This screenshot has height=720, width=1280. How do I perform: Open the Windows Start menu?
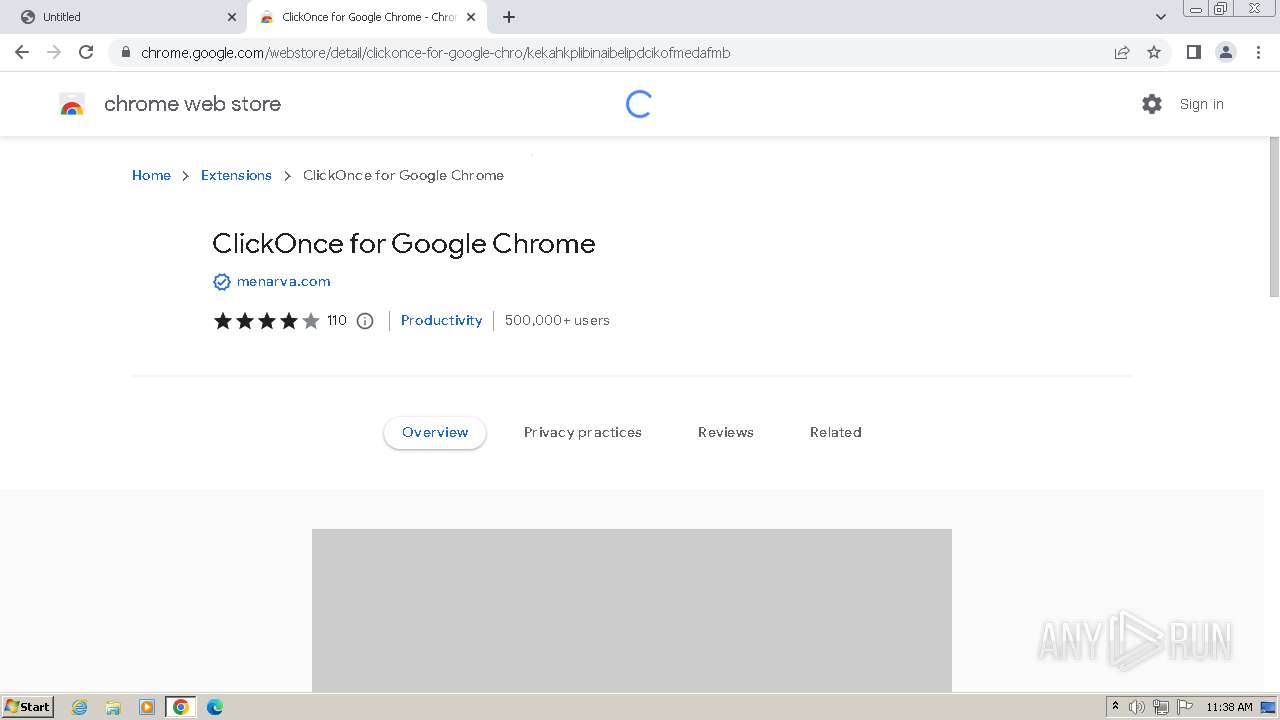click(28, 706)
